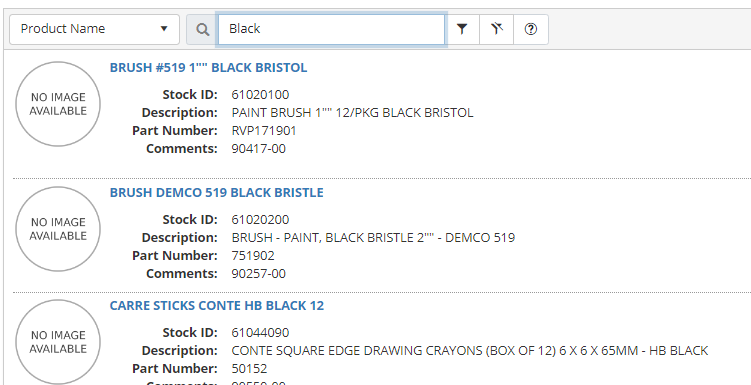Click Stock ID value 61044090
Viewport: 751px width, 385px height.
260,332
